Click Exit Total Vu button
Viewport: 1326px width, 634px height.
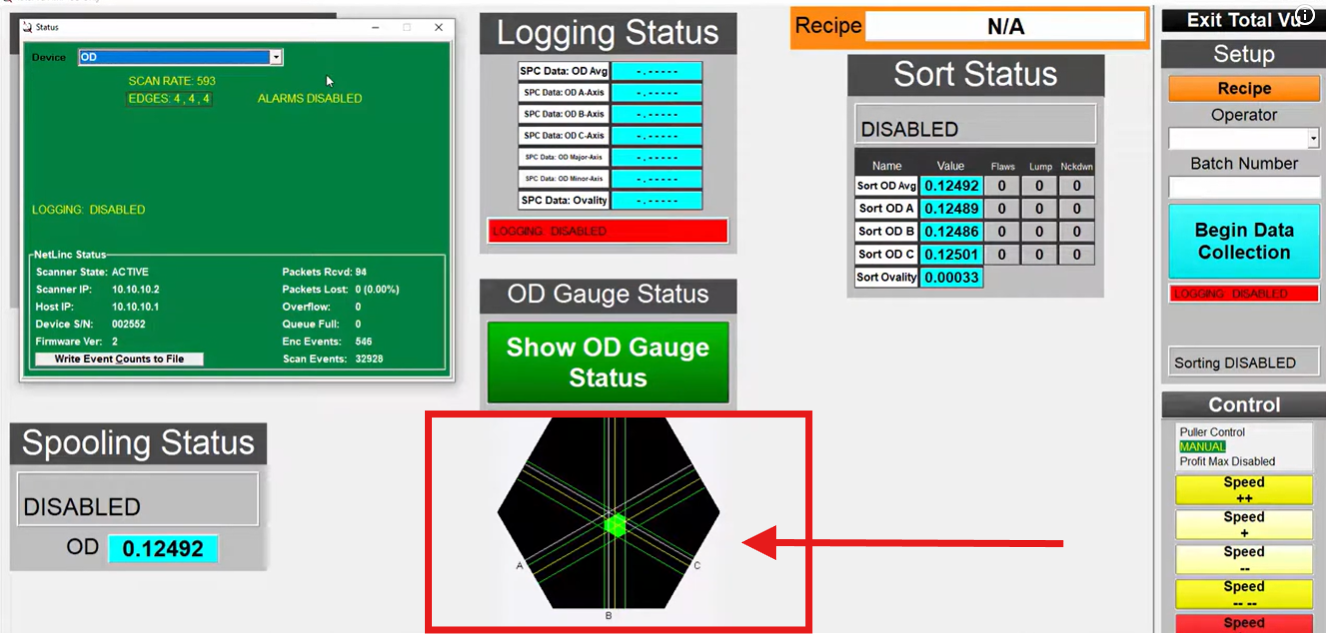pyautogui.click(x=1244, y=20)
